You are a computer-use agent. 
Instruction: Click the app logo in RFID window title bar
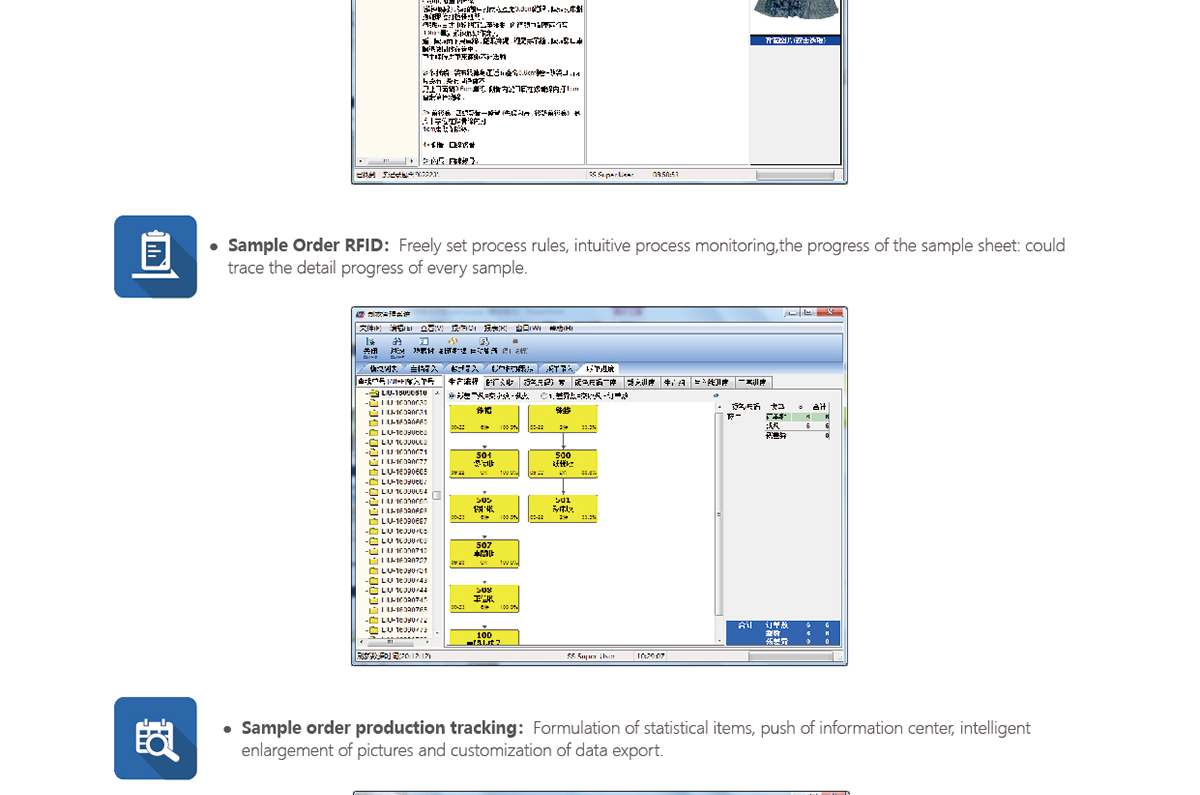pyautogui.click(x=360, y=314)
